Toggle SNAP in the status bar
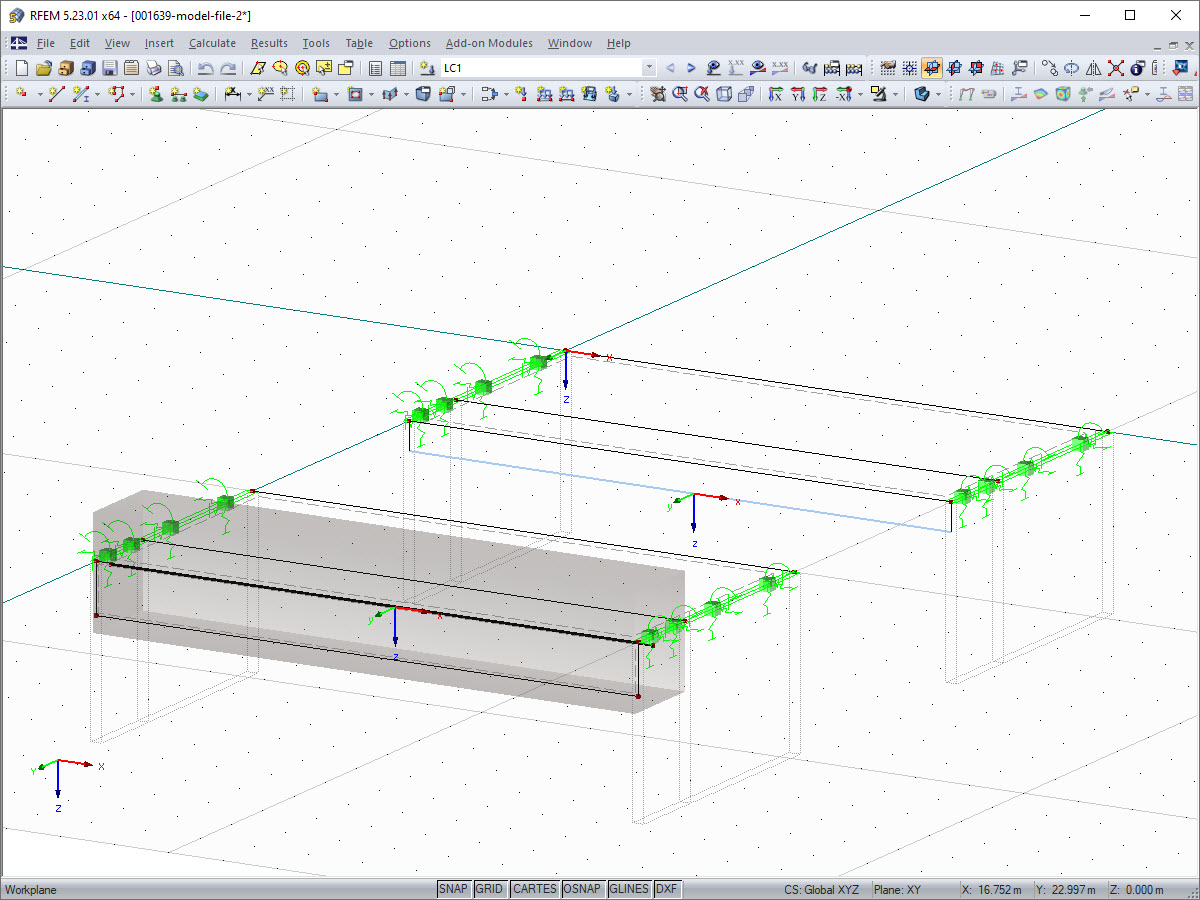This screenshot has height=900, width=1200. pos(453,889)
